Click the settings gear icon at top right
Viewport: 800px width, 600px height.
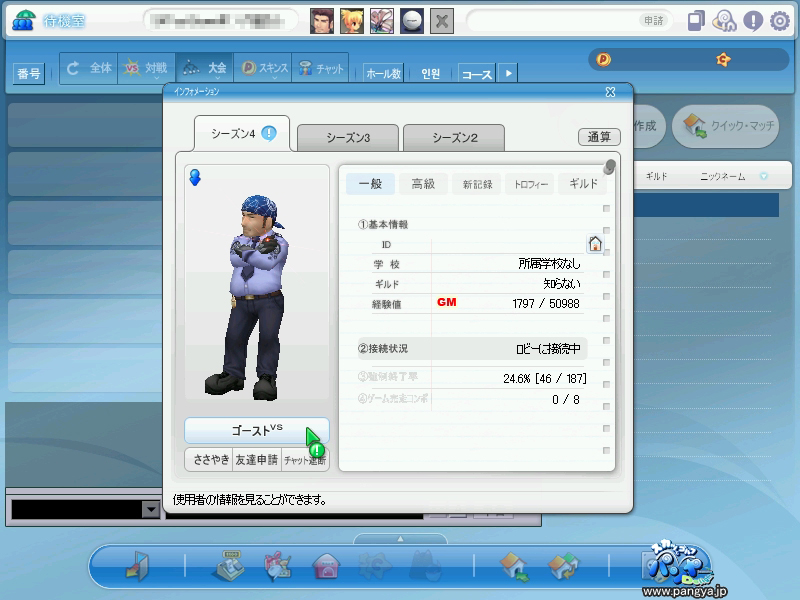(x=779, y=21)
